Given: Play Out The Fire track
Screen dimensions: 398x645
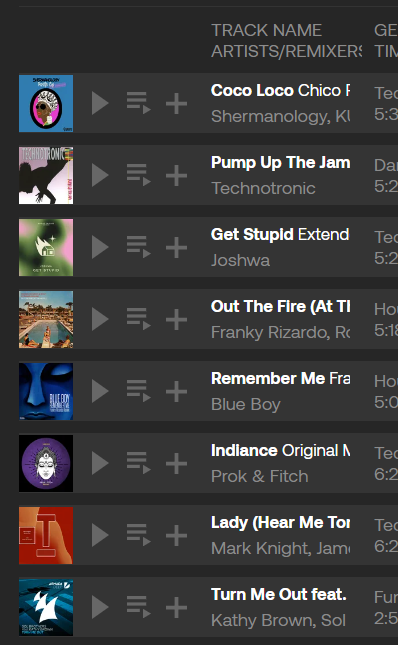Looking at the screenshot, I should coord(100,319).
